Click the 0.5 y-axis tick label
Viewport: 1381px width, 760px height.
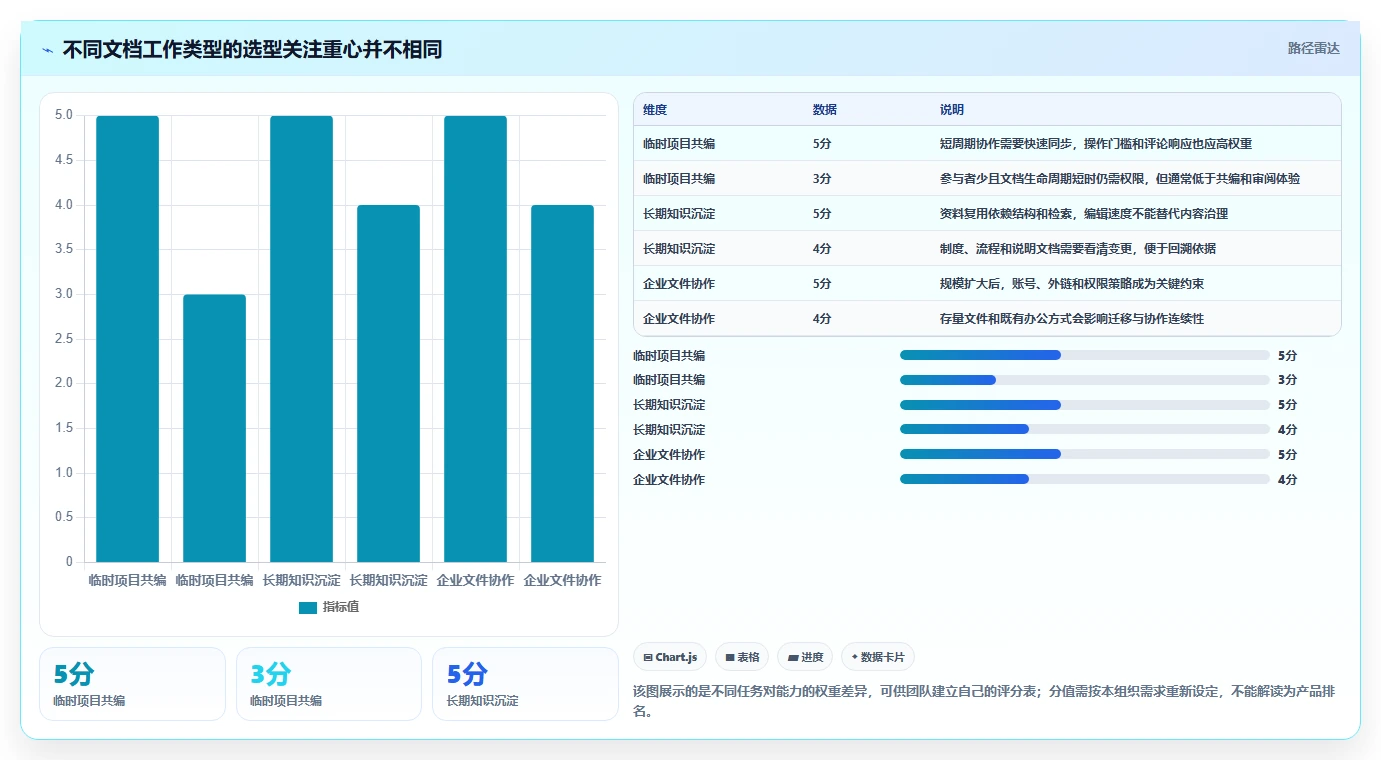pos(63,517)
